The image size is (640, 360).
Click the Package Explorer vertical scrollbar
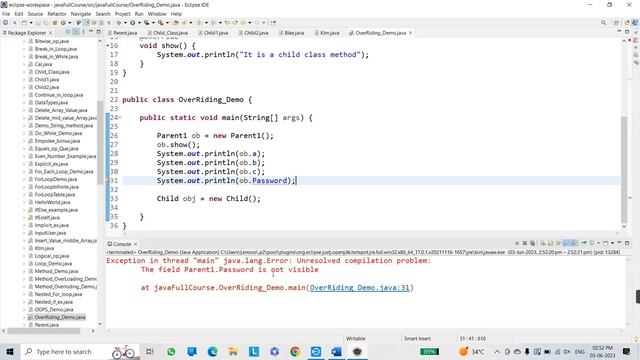coord(100,143)
